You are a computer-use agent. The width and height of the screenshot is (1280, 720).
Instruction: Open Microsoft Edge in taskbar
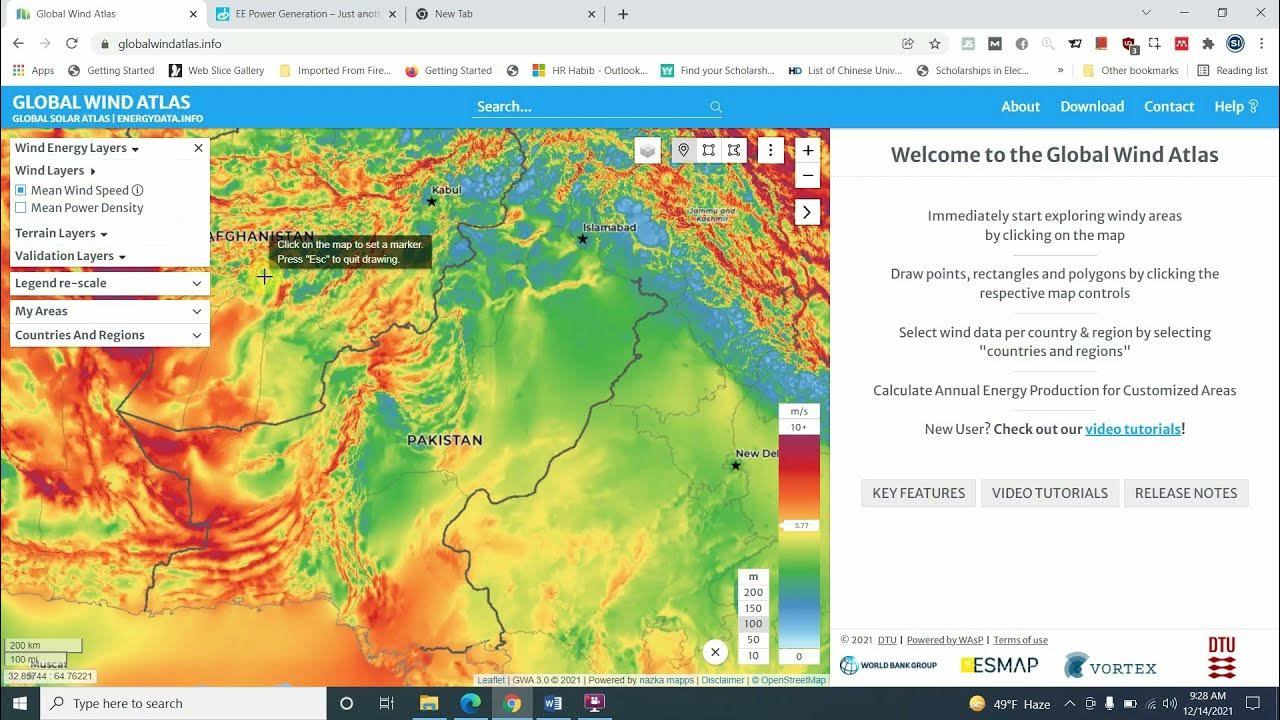[x=470, y=703]
